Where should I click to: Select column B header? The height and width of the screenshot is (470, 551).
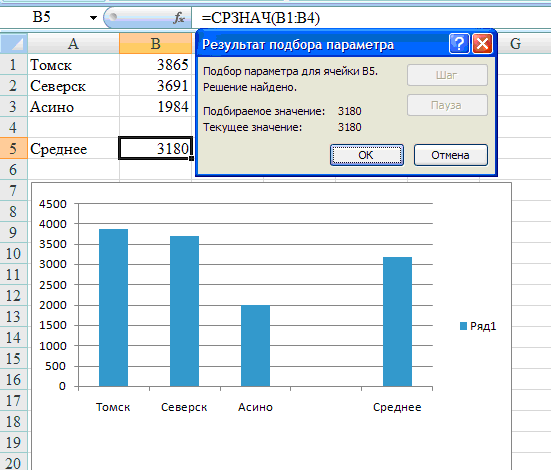coord(155,44)
